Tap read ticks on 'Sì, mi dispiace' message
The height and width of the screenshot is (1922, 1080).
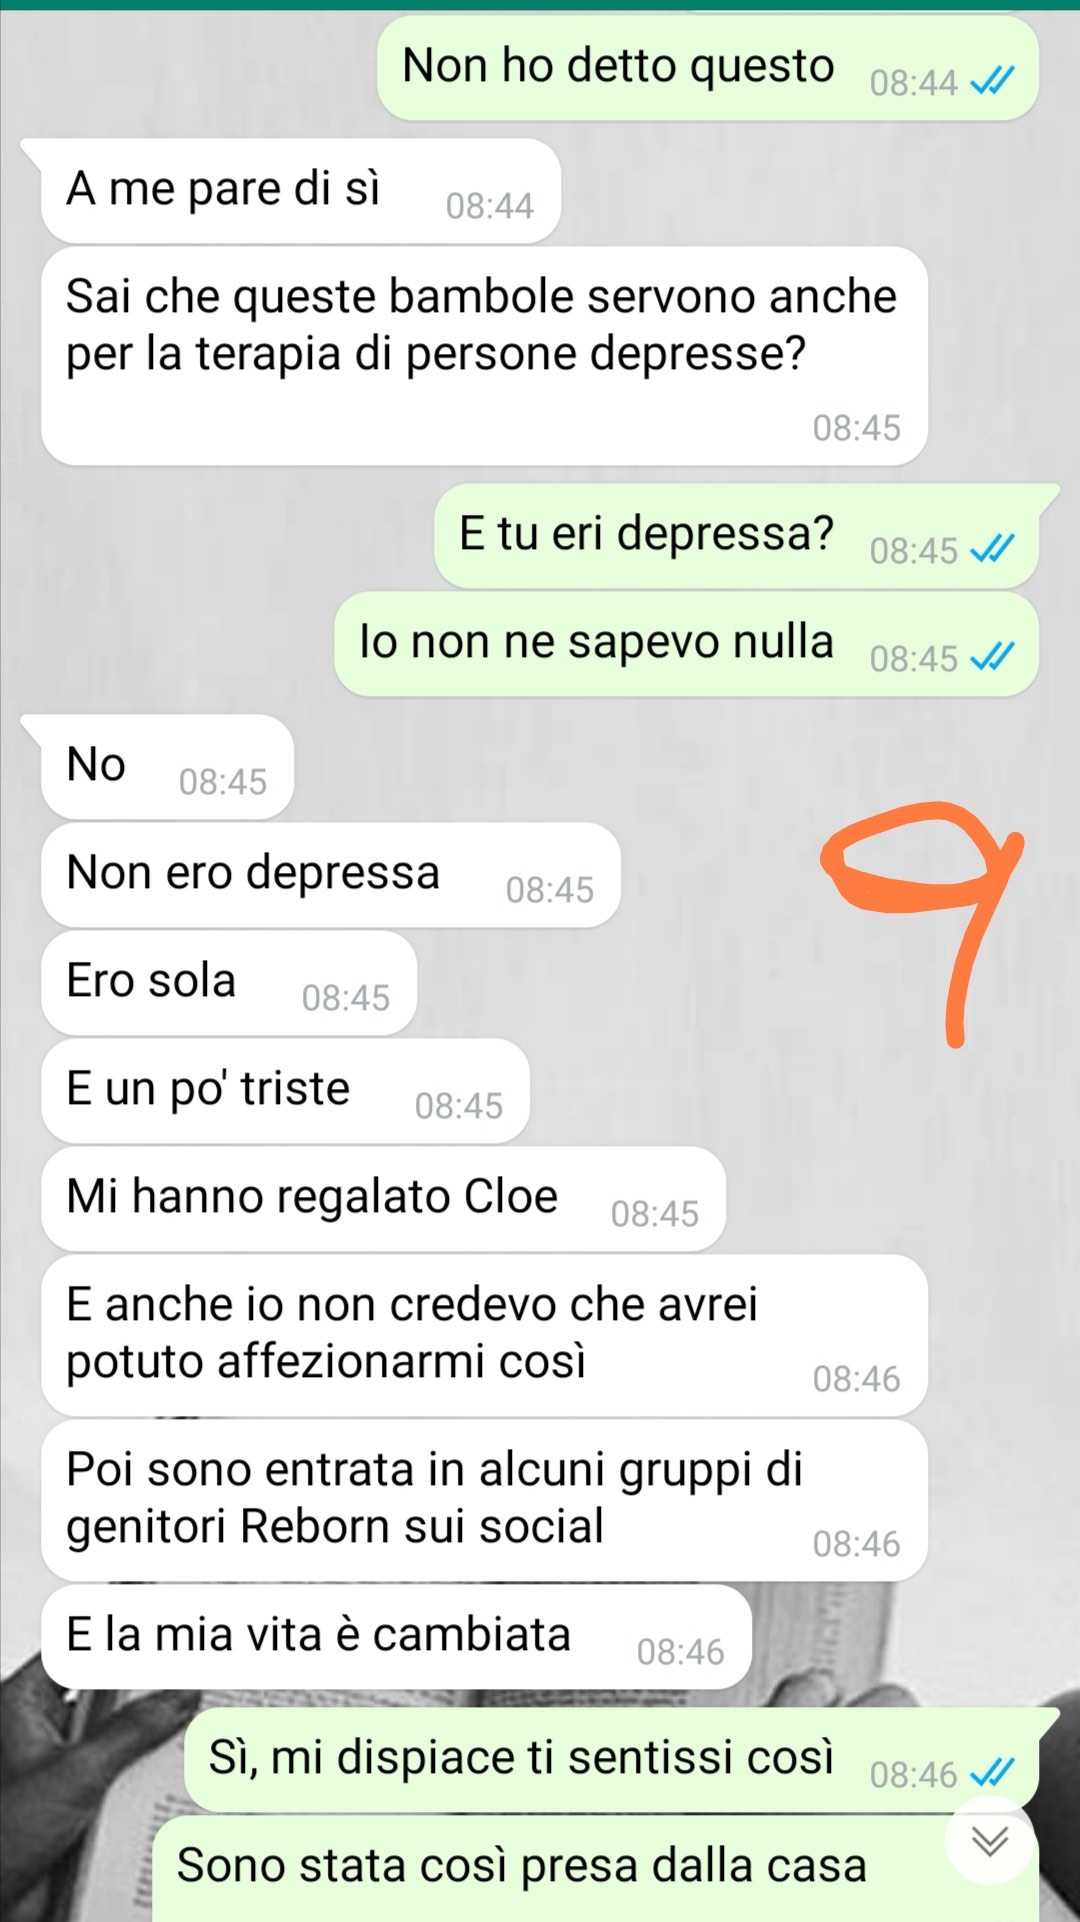tap(993, 1773)
